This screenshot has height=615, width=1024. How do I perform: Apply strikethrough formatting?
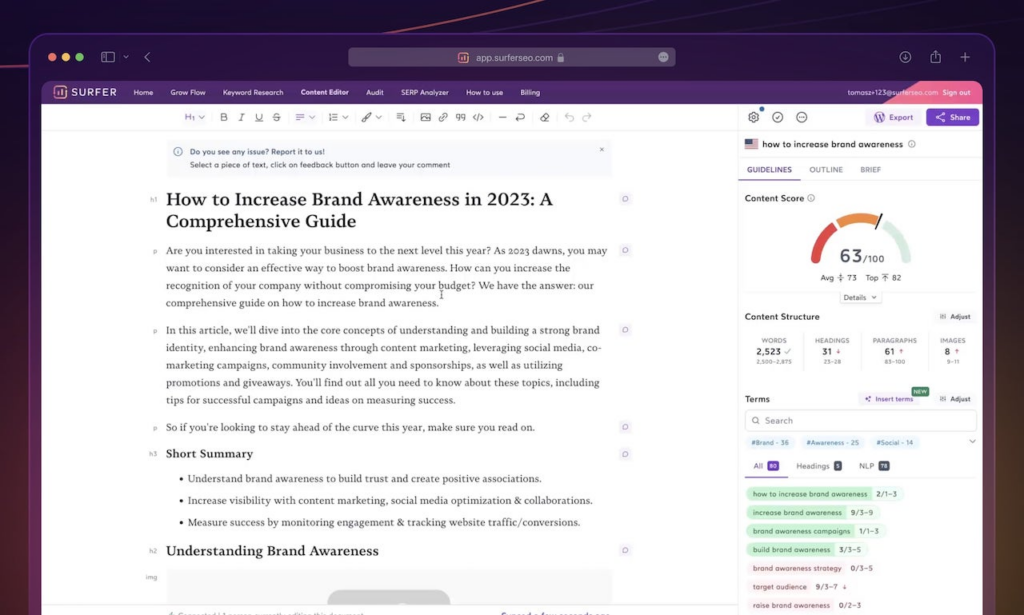[x=276, y=118]
